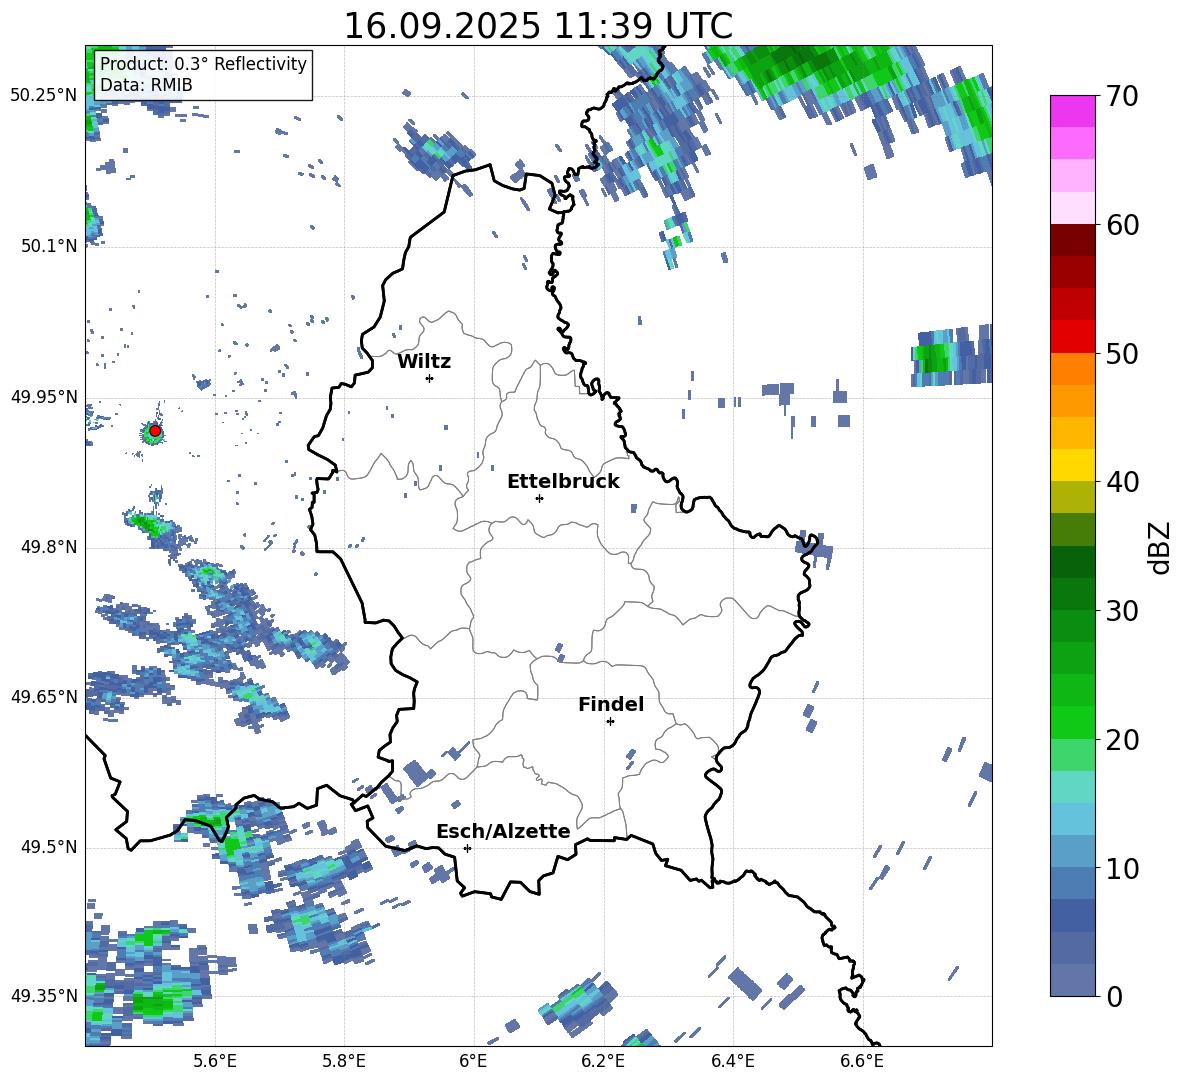Click the Esch/Alzette city label

coord(503,831)
